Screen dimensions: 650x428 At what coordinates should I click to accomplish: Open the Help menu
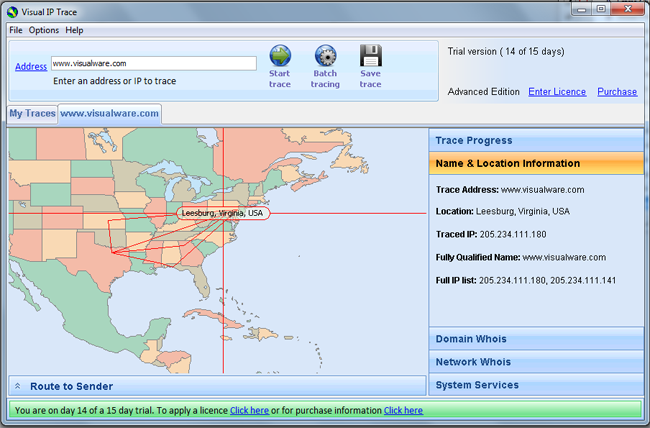click(x=74, y=30)
